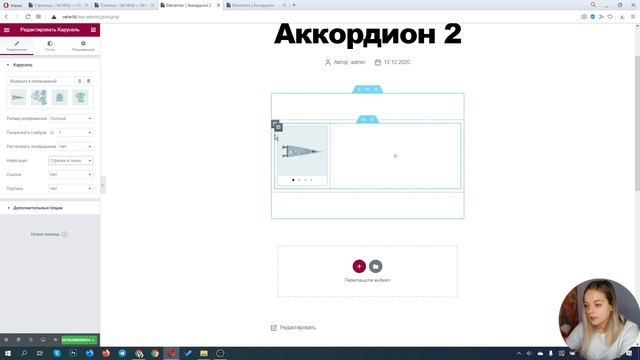This screenshot has height=360, width=640.
Task: Select the pennant flag gallery thumbnail
Action: click(x=18, y=97)
